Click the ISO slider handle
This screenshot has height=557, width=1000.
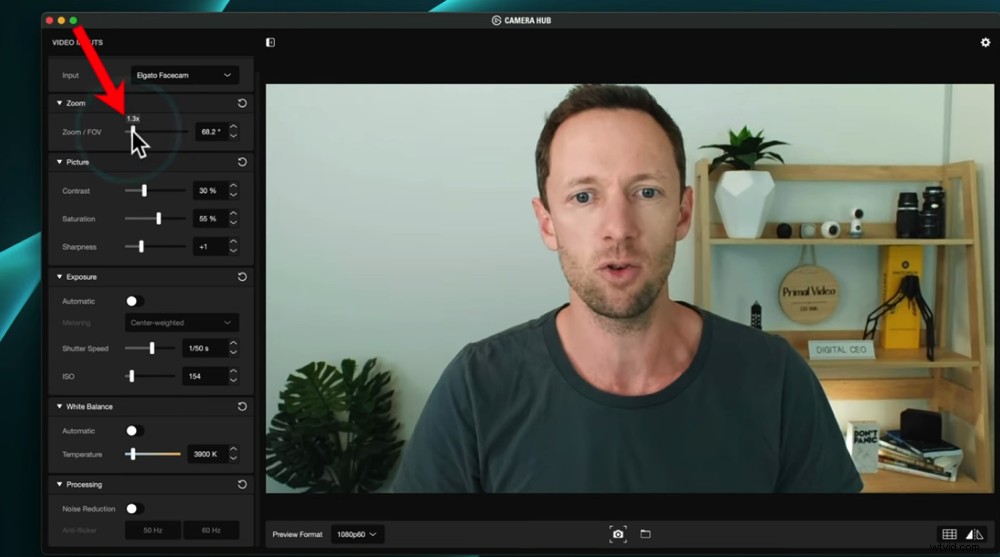(x=131, y=376)
